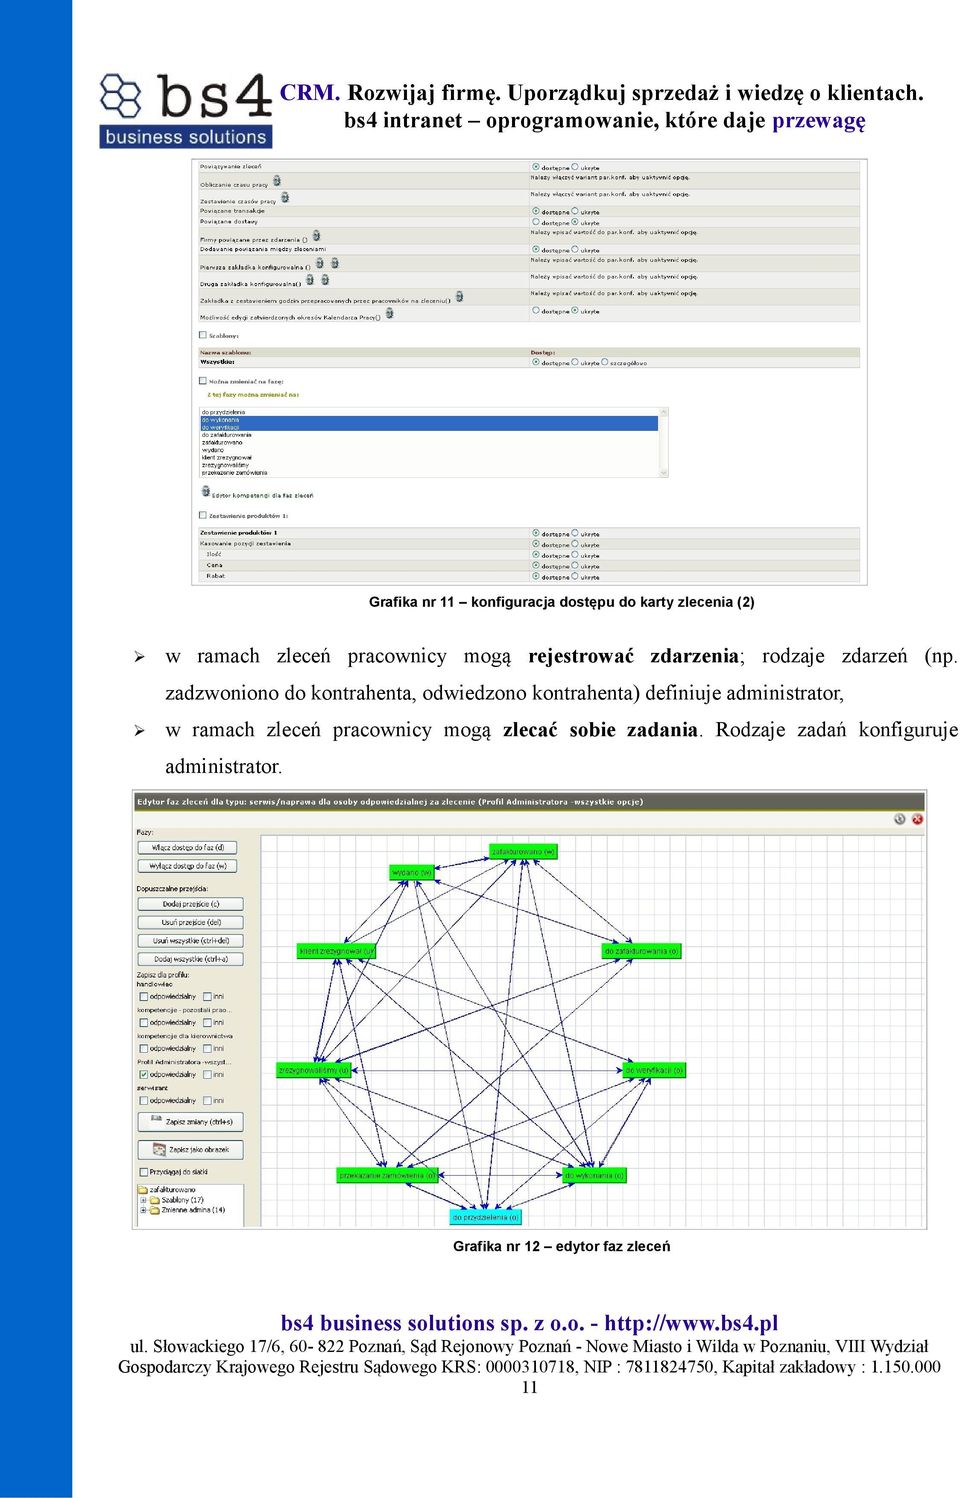This screenshot has width=960, height=1498.
Task: Click the wydano (w) graph node
Action: coord(412,873)
